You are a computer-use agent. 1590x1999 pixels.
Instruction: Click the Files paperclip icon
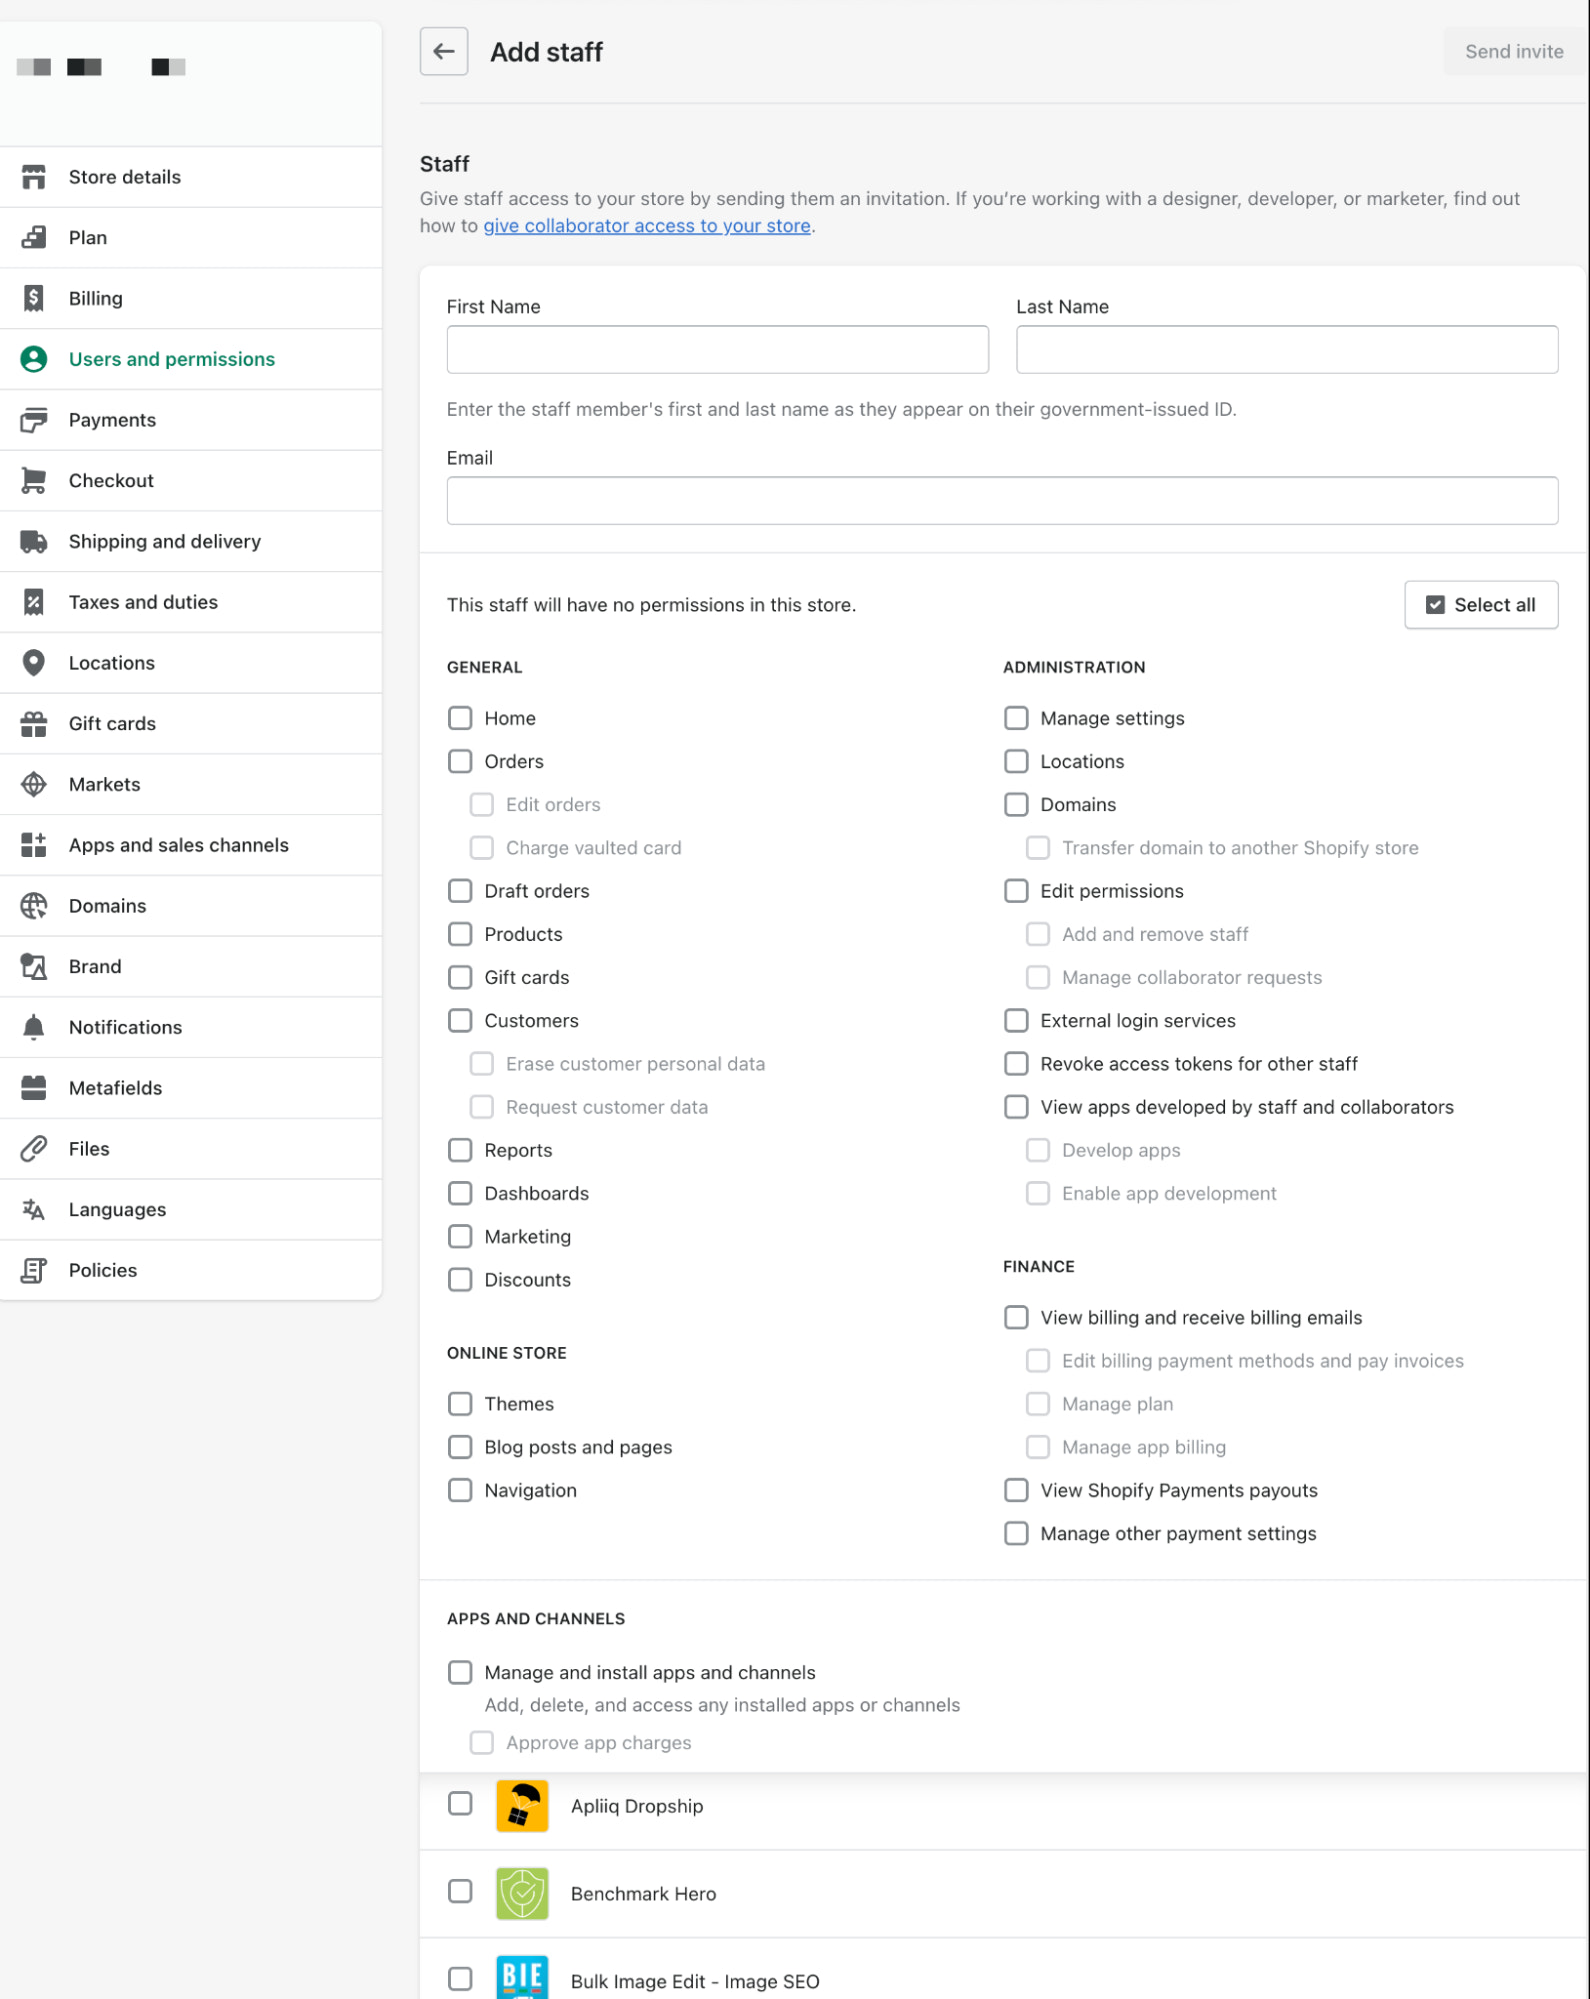(x=34, y=1149)
